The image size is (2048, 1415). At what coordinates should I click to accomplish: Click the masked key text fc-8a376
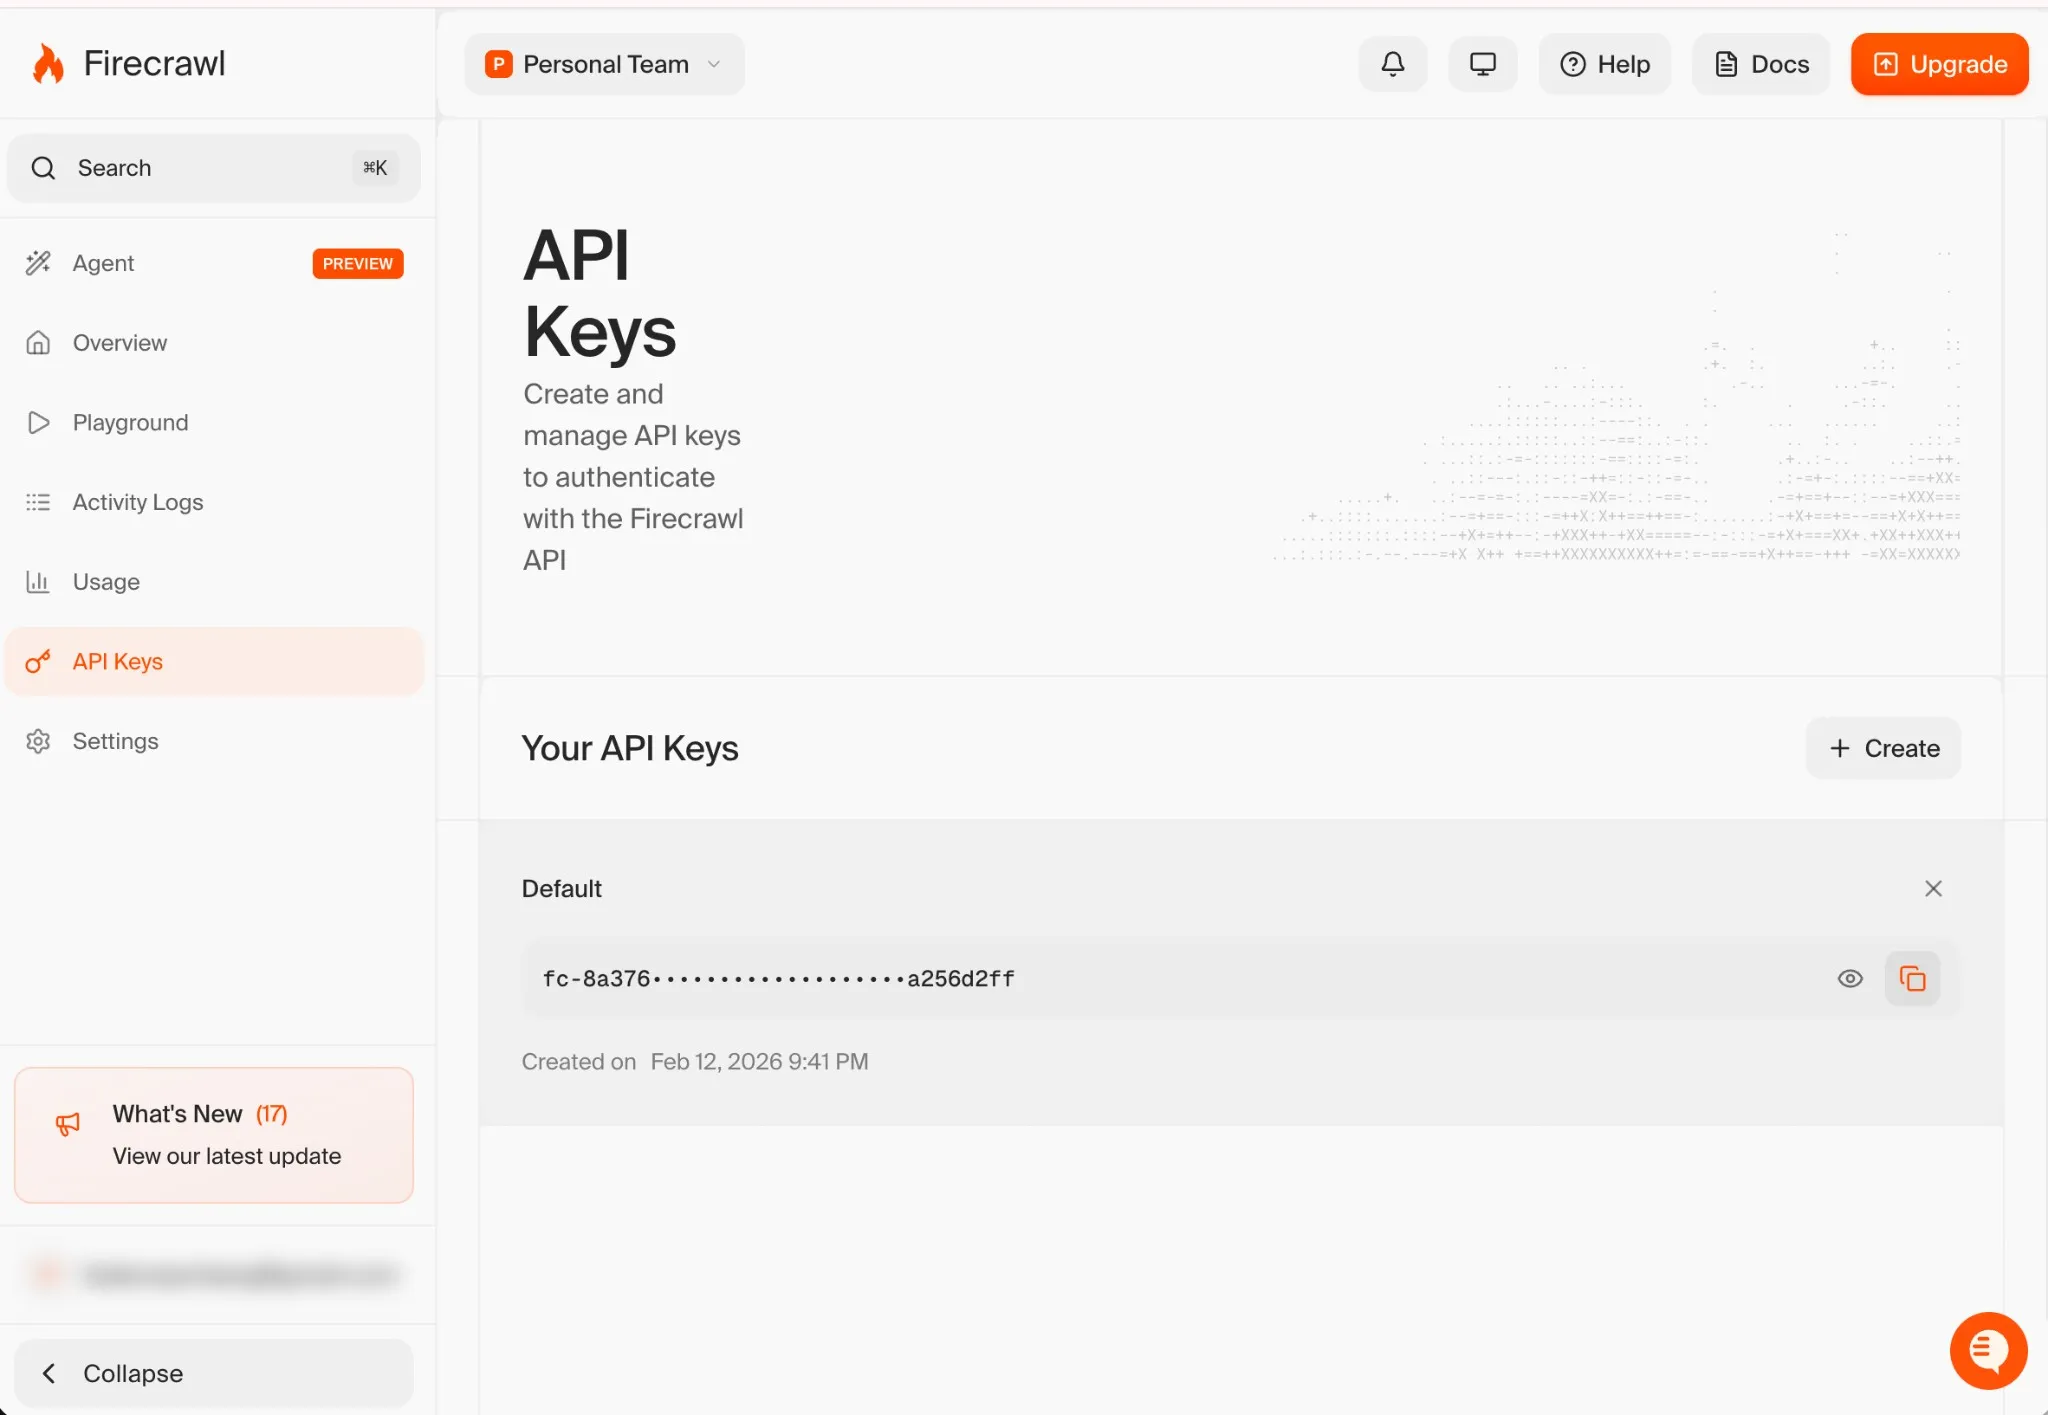click(x=778, y=979)
